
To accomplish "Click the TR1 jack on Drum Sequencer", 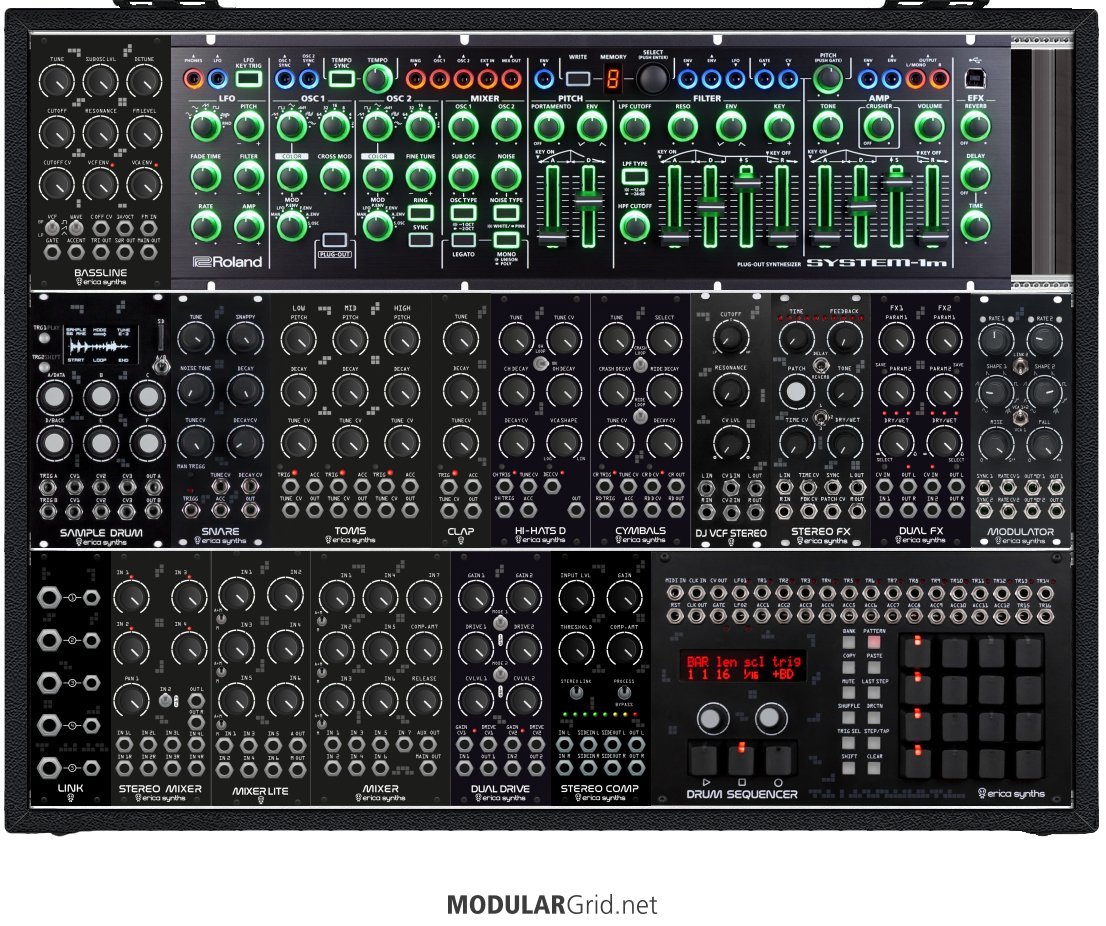I will [x=762, y=594].
